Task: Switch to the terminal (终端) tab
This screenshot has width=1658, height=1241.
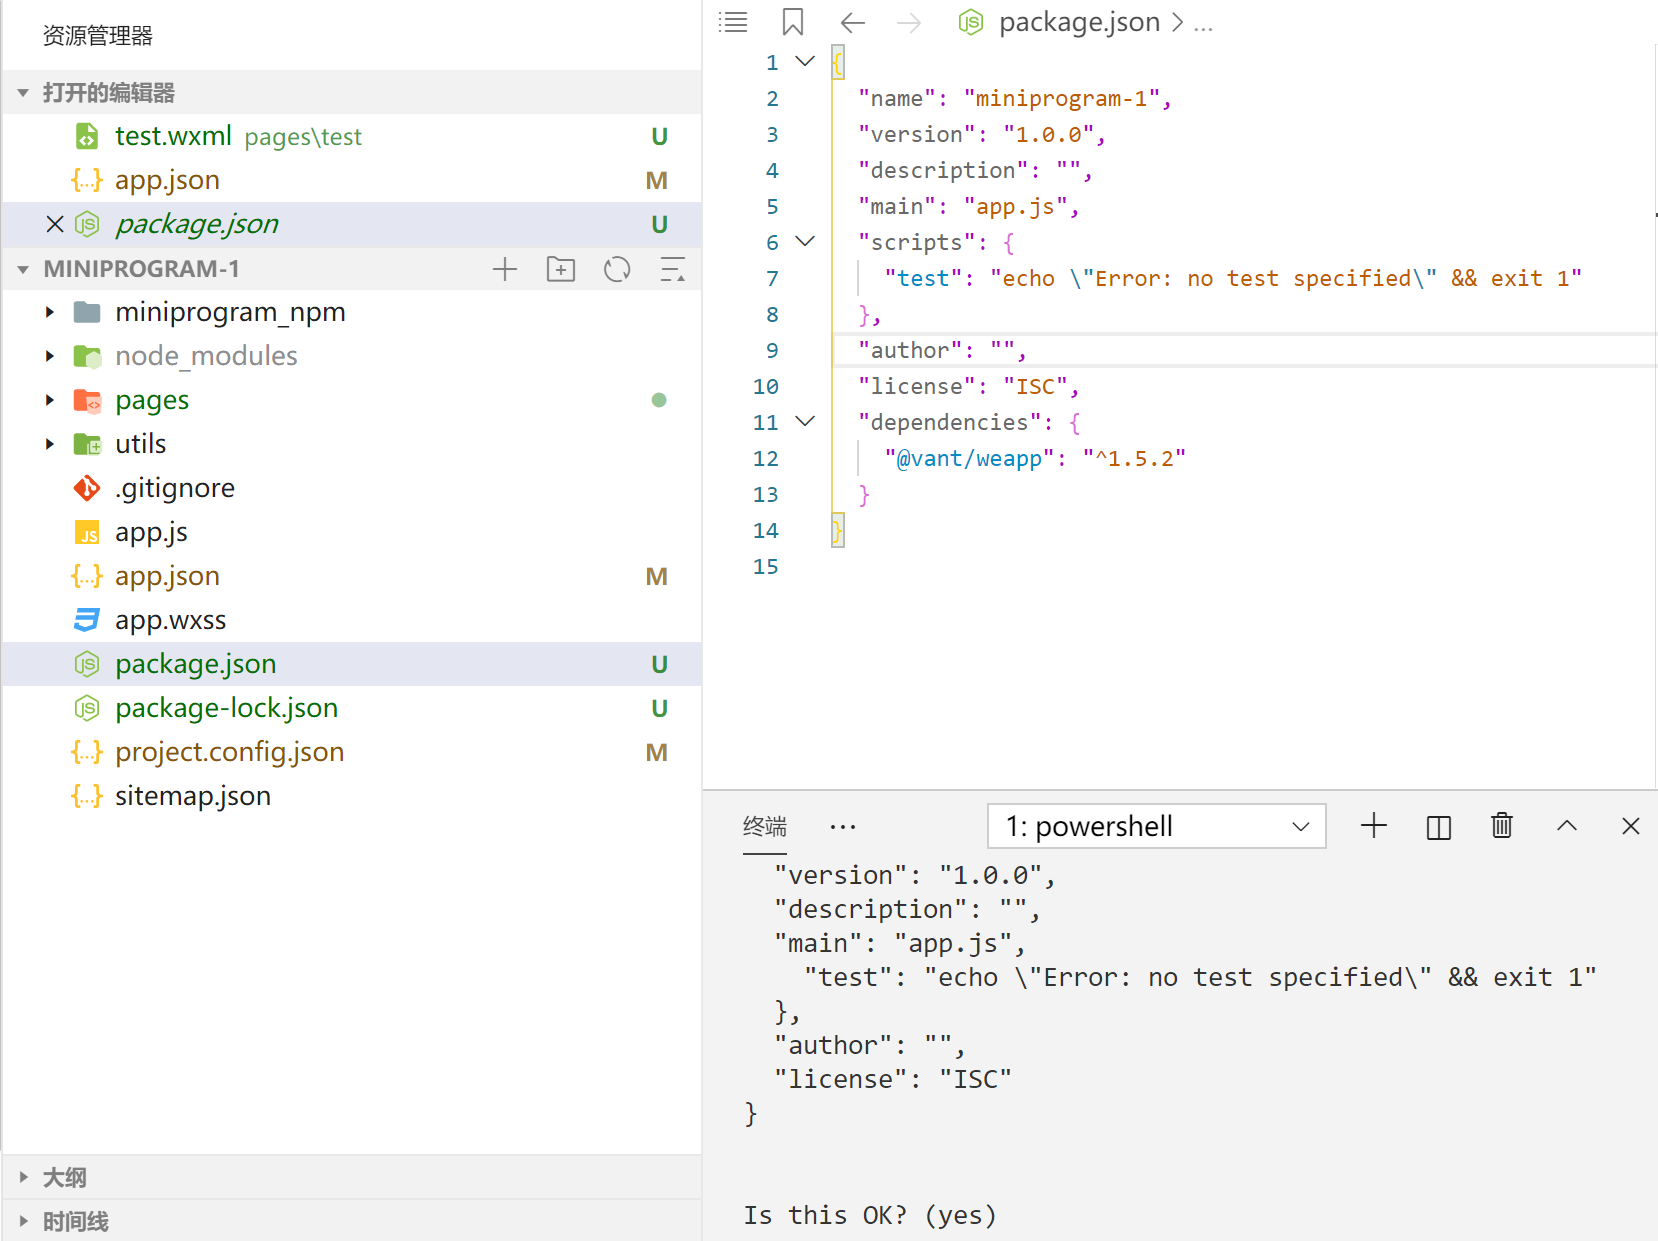Action: (x=765, y=827)
